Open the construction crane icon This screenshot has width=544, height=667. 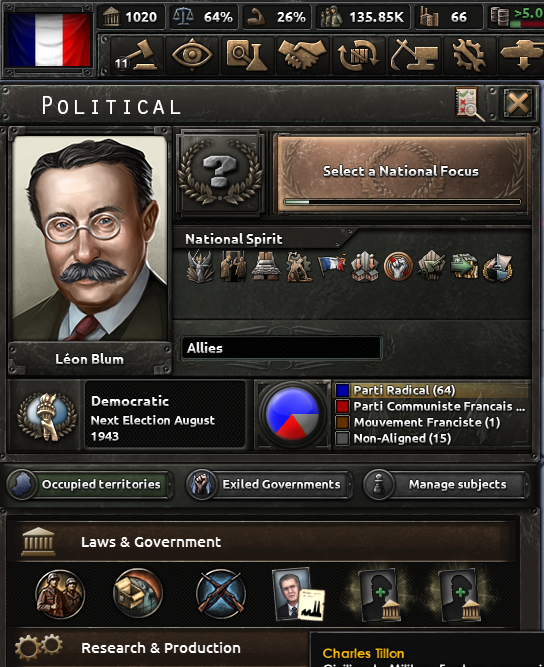tap(414, 56)
